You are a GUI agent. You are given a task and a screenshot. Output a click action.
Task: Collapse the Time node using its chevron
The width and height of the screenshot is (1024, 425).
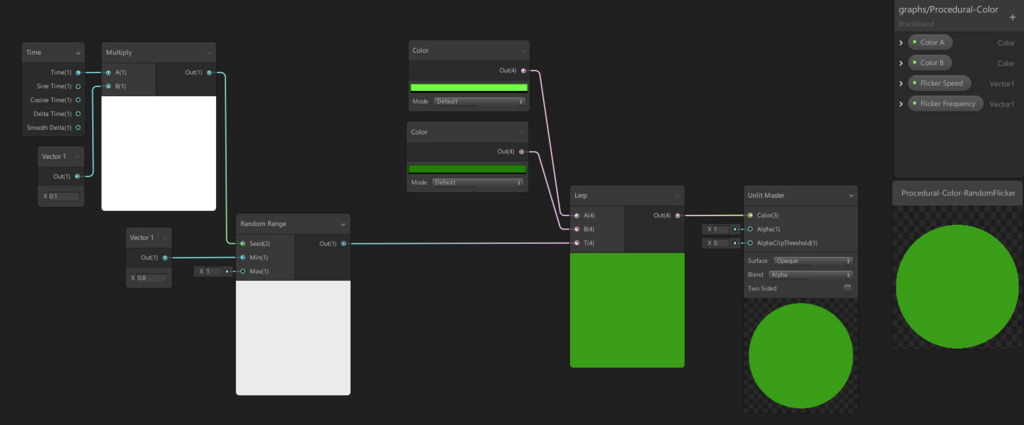pyautogui.click(x=78, y=52)
